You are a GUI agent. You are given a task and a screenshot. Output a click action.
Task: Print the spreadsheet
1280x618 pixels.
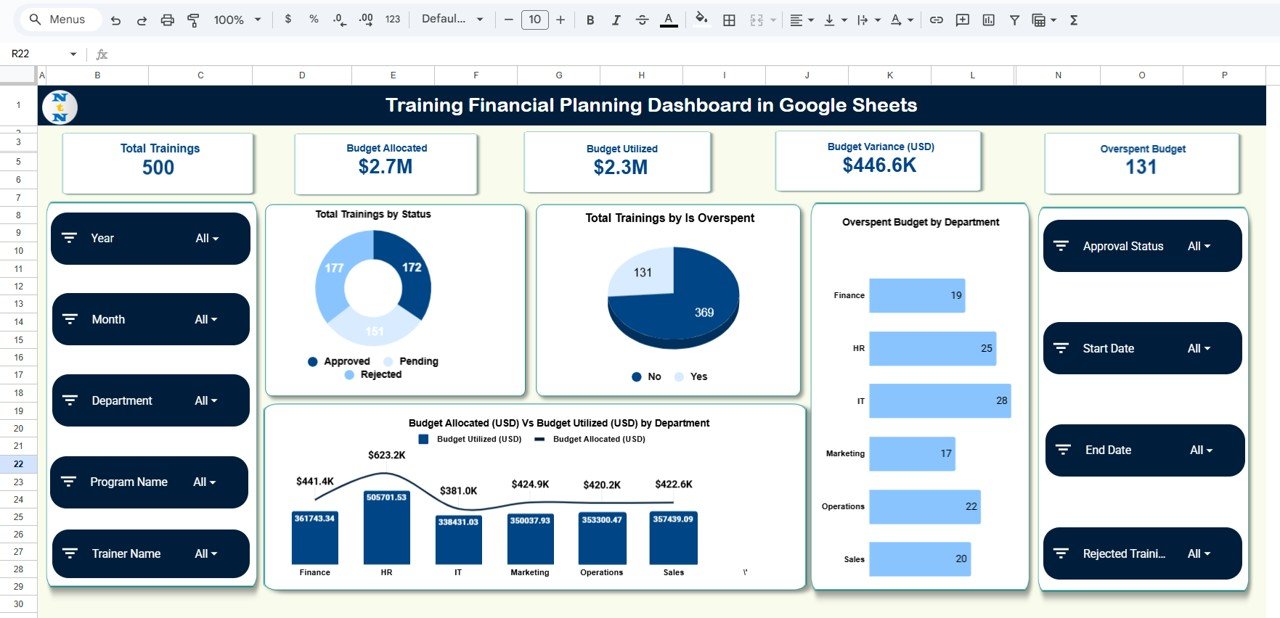coord(167,19)
